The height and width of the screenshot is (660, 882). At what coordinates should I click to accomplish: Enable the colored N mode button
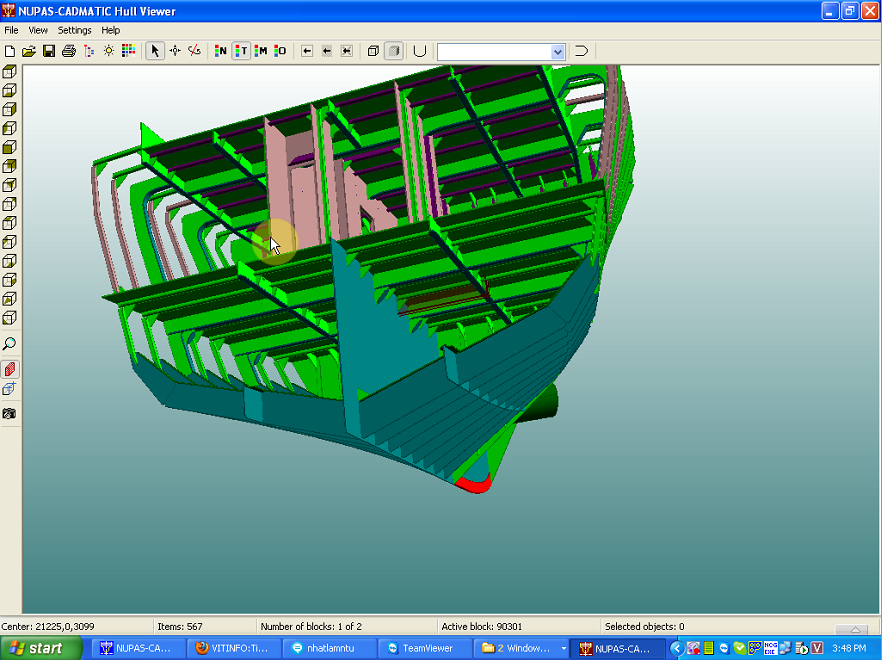click(221, 51)
